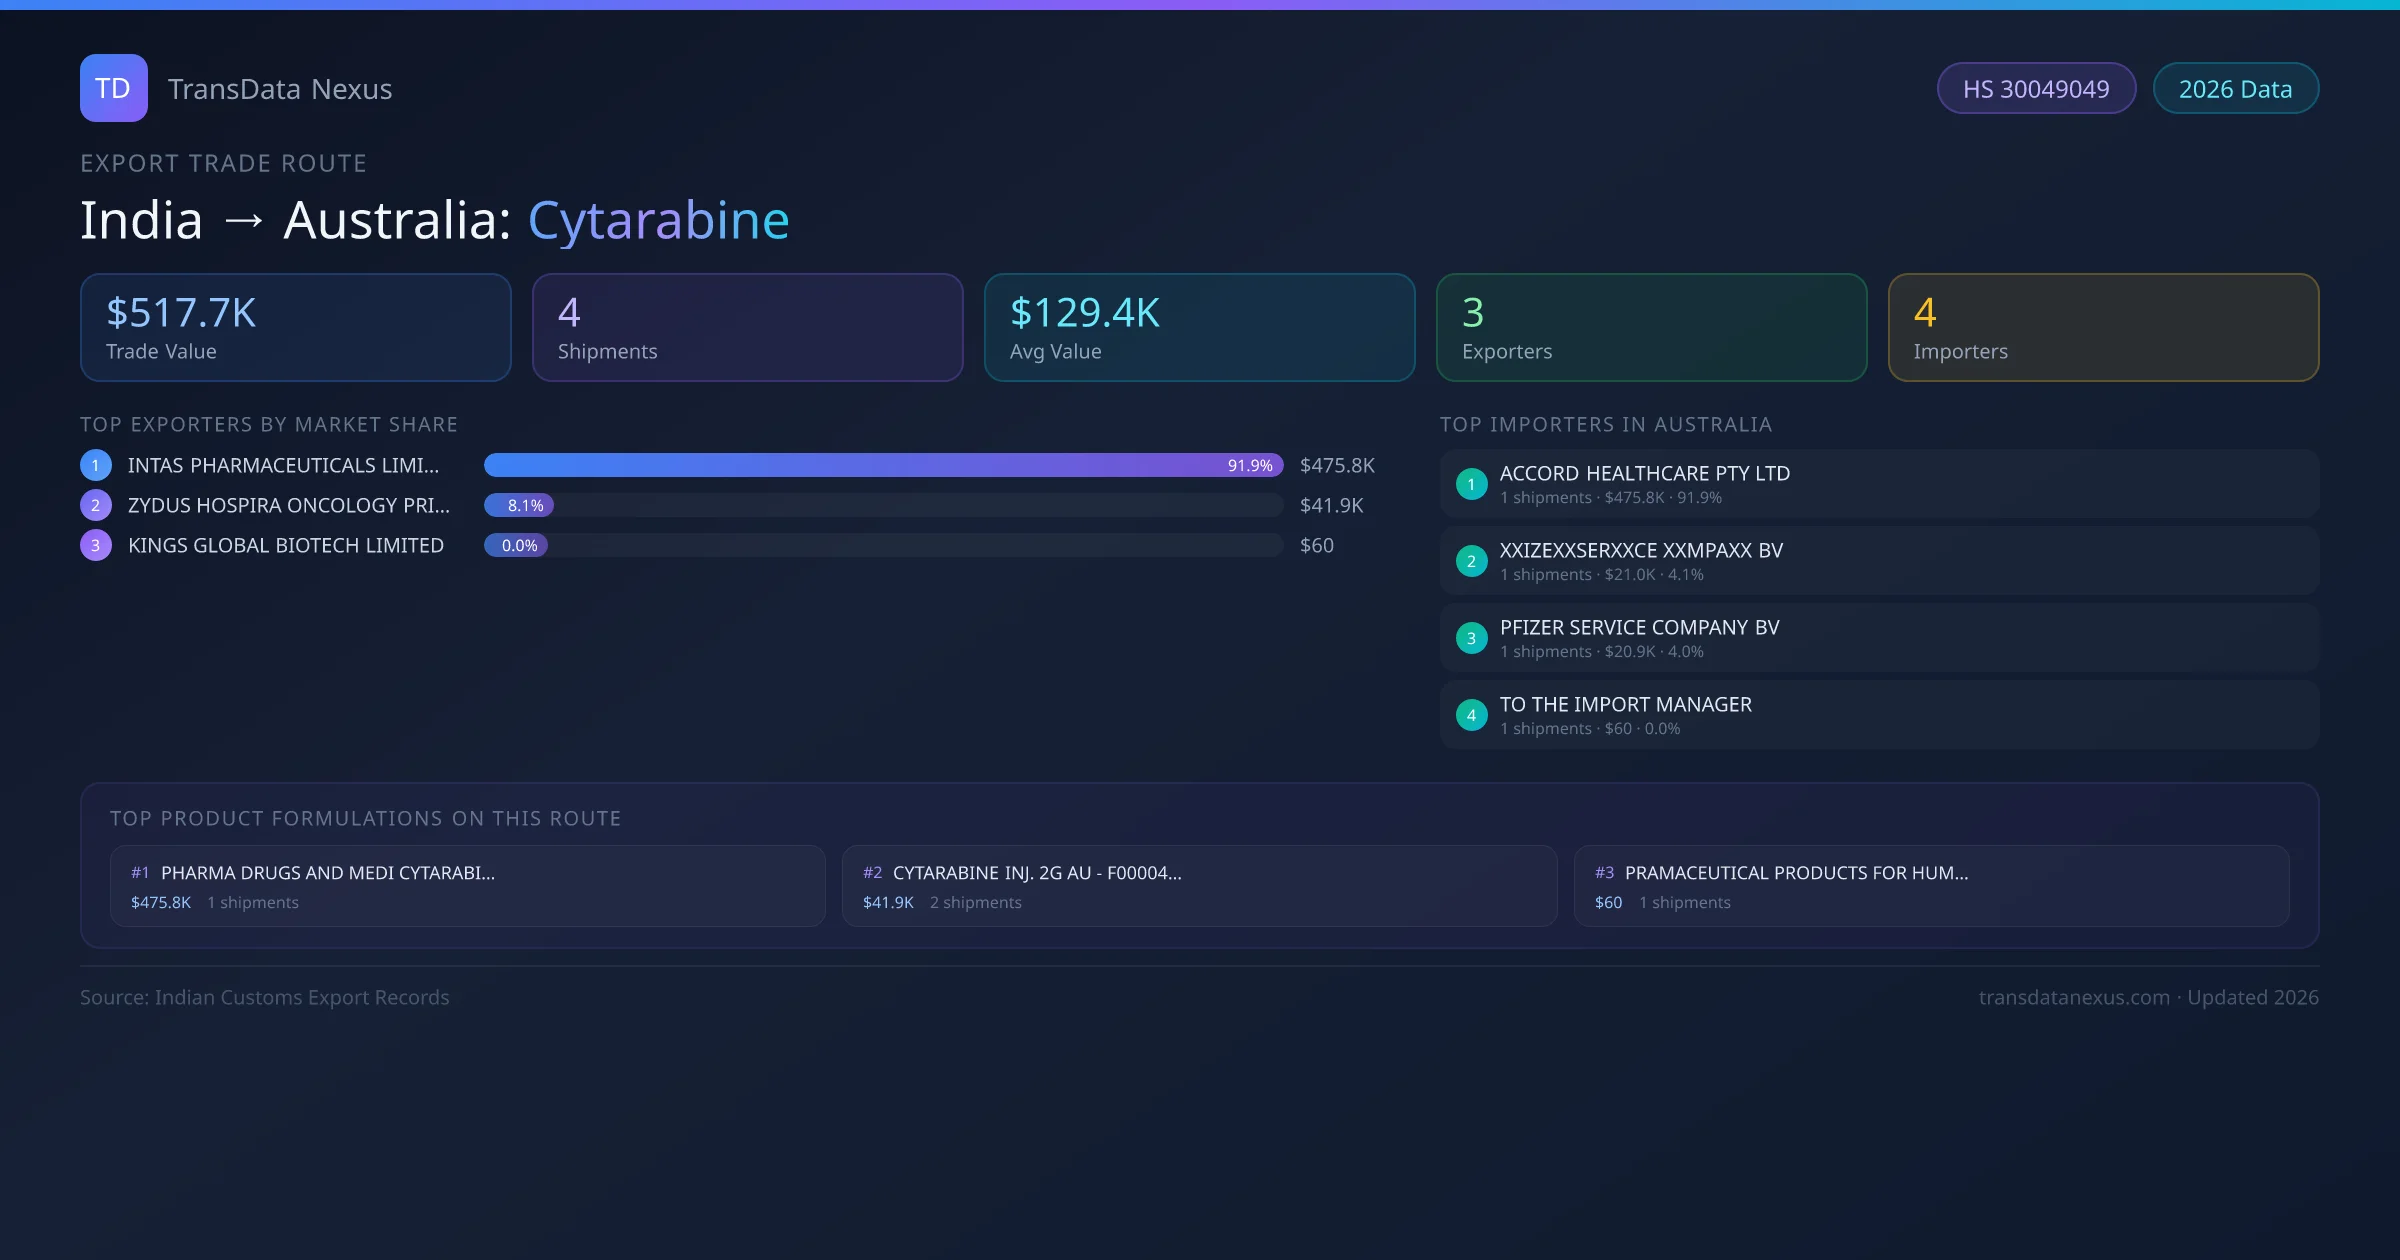Switch to the 2026 Data view

point(2235,88)
